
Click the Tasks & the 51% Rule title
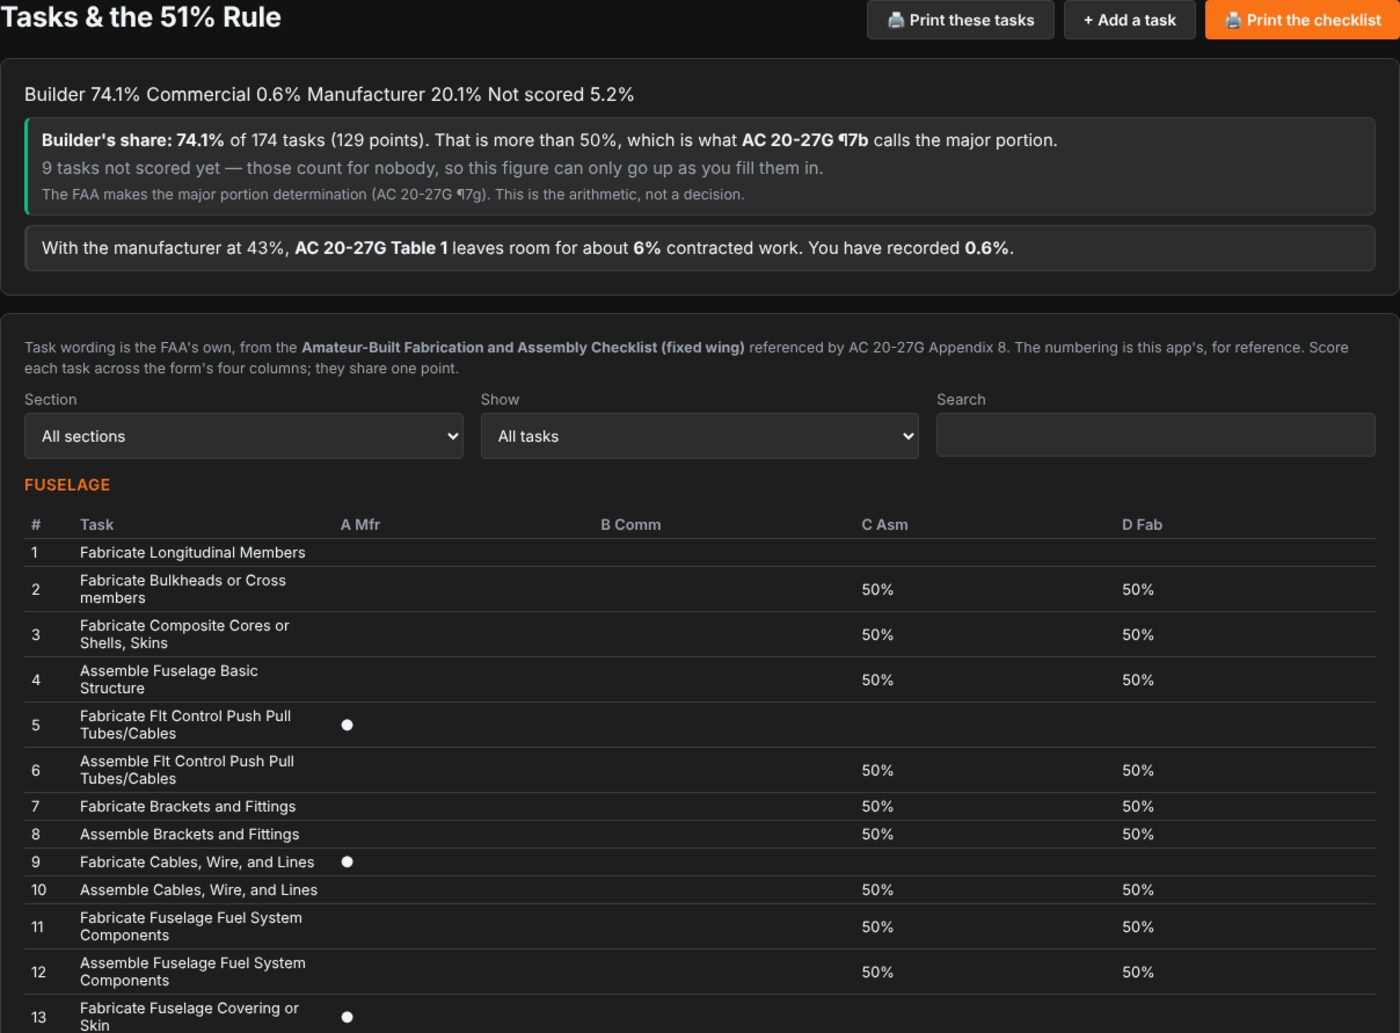point(141,17)
